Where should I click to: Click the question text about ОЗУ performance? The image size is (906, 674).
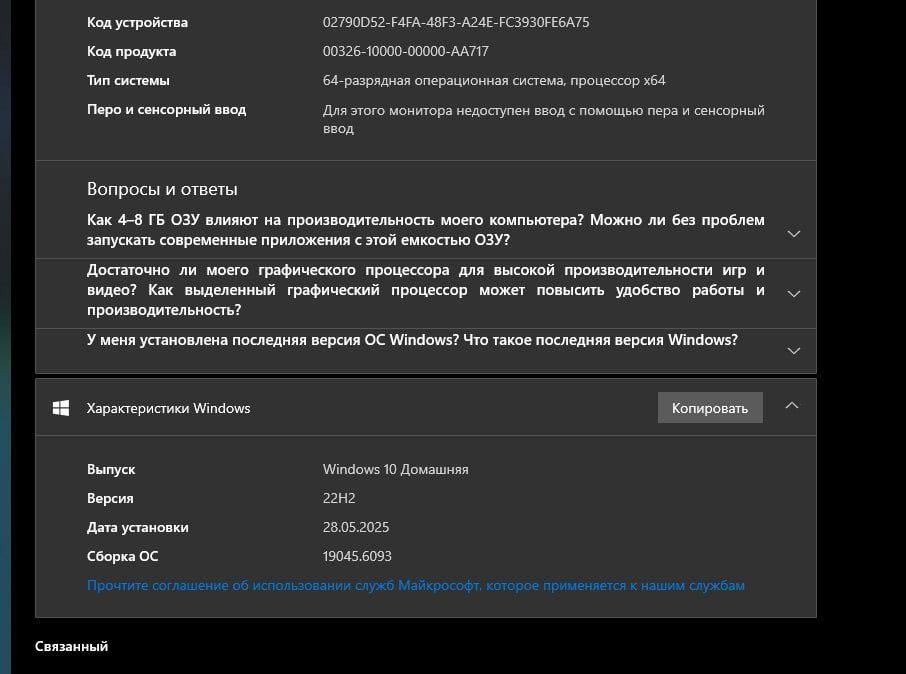(x=425, y=229)
